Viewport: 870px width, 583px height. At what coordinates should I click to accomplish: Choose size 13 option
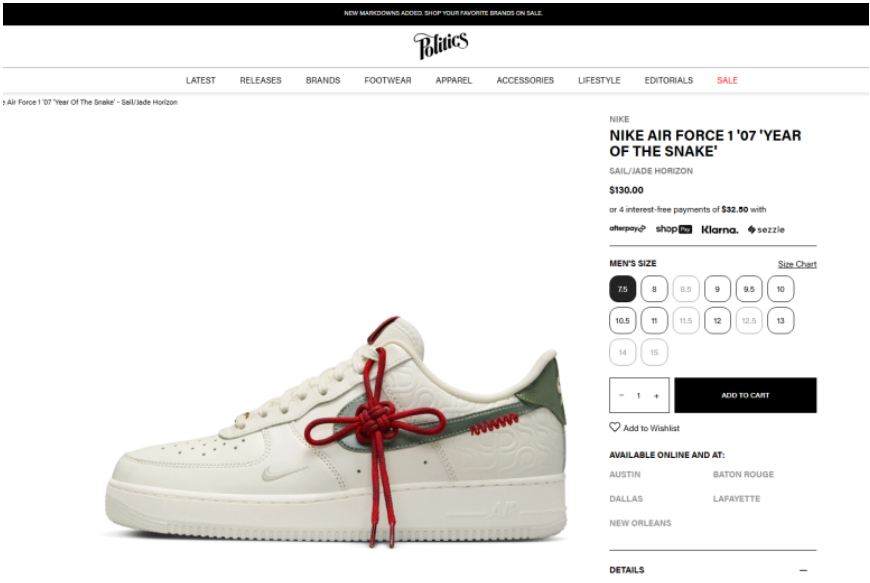[781, 321]
